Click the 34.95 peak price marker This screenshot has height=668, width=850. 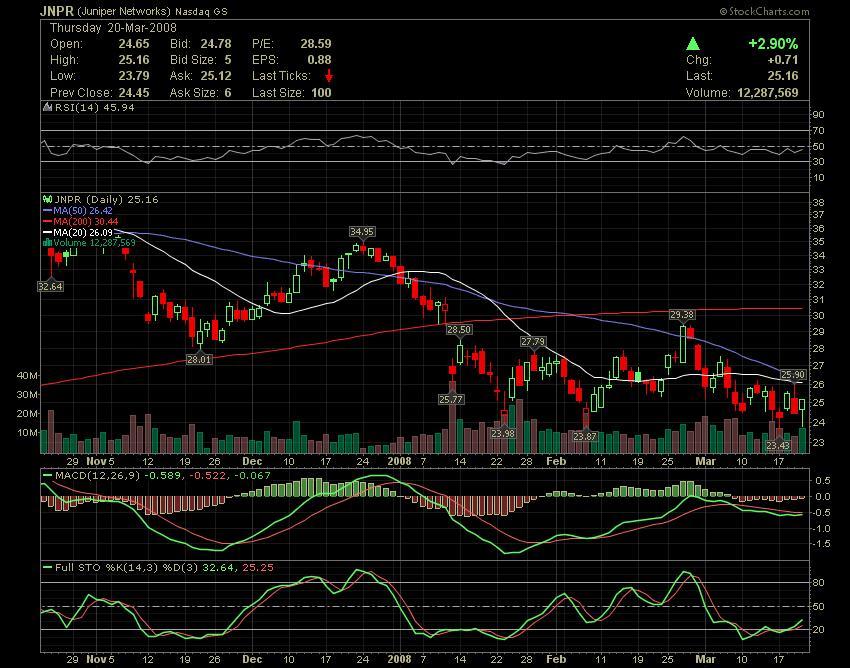362,232
